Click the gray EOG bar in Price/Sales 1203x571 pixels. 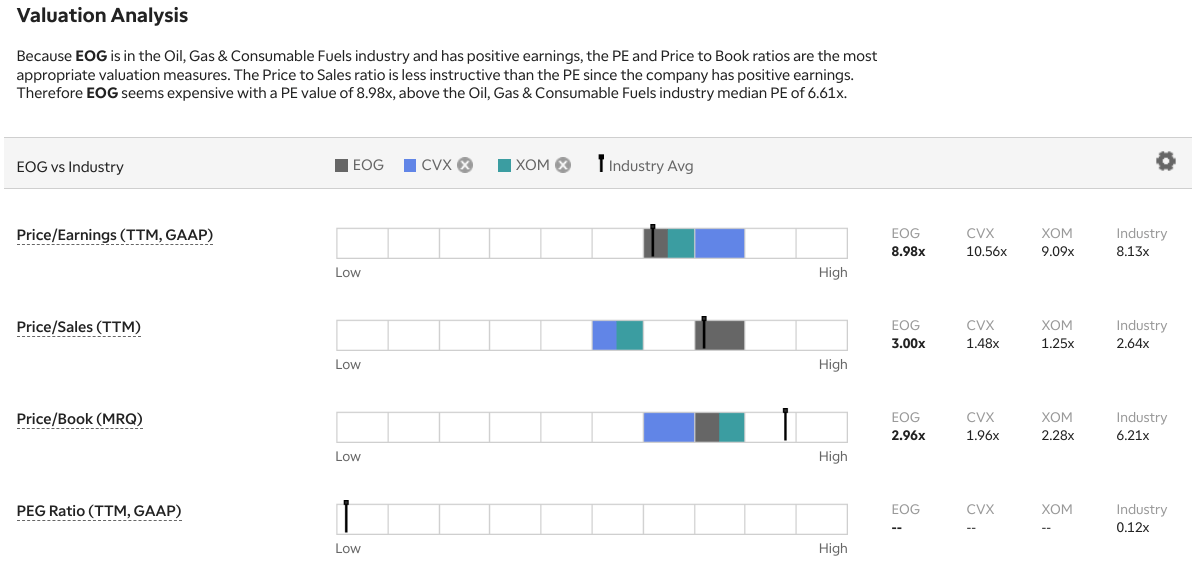click(720, 335)
